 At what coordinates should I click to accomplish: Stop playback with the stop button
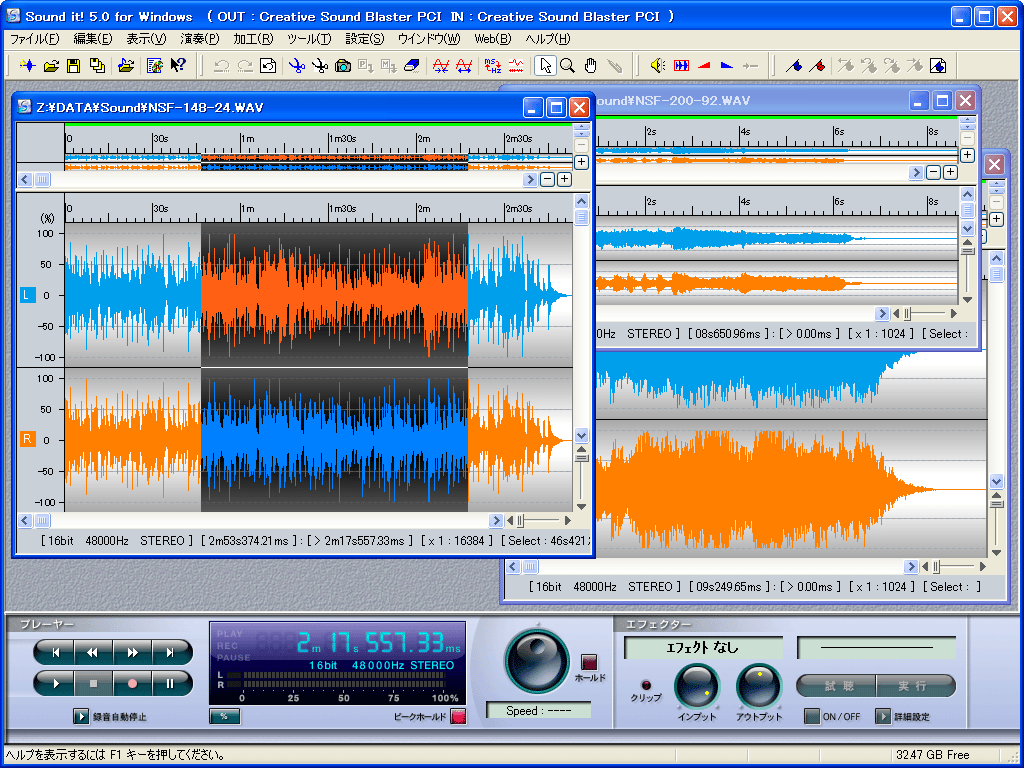(x=93, y=683)
